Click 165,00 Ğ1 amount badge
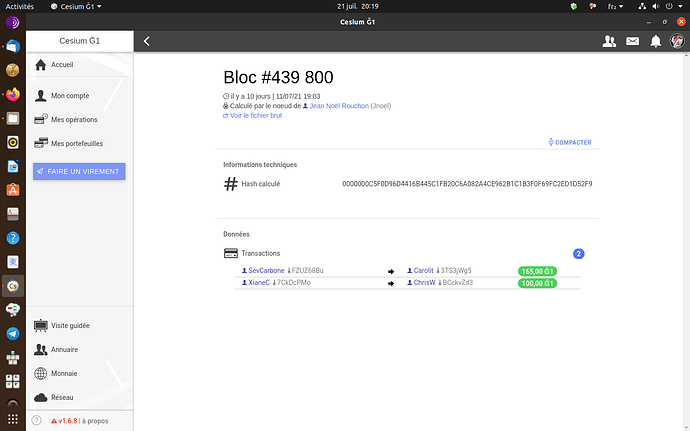 537,271
